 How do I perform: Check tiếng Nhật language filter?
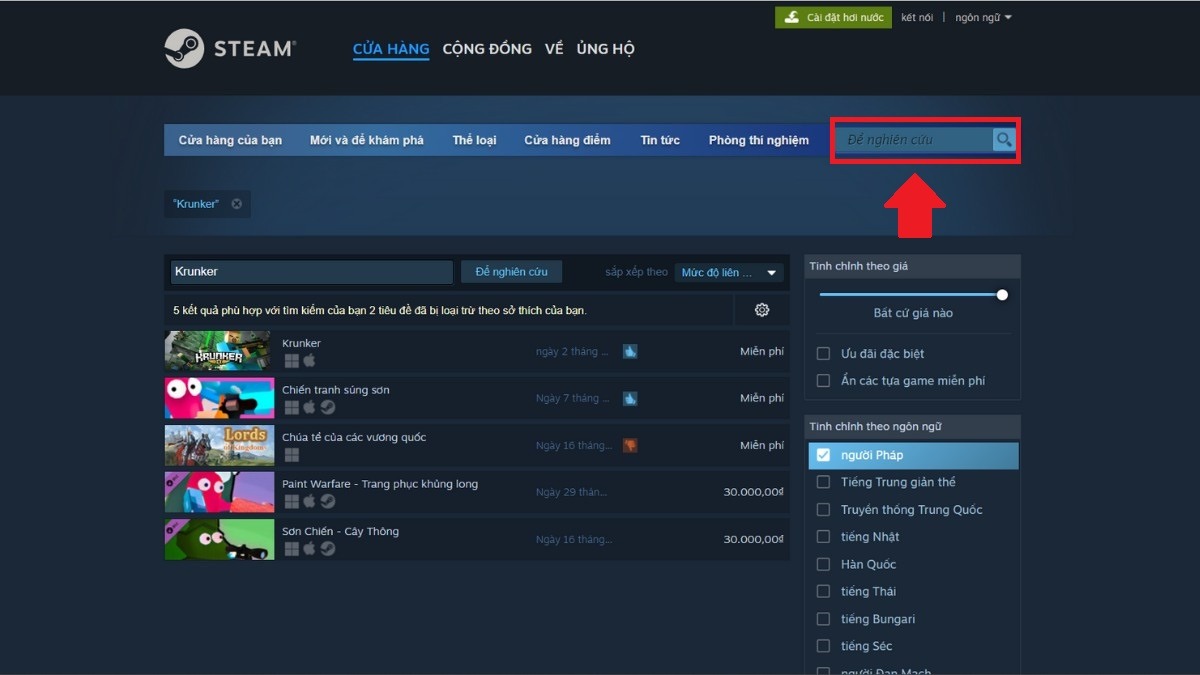823,537
